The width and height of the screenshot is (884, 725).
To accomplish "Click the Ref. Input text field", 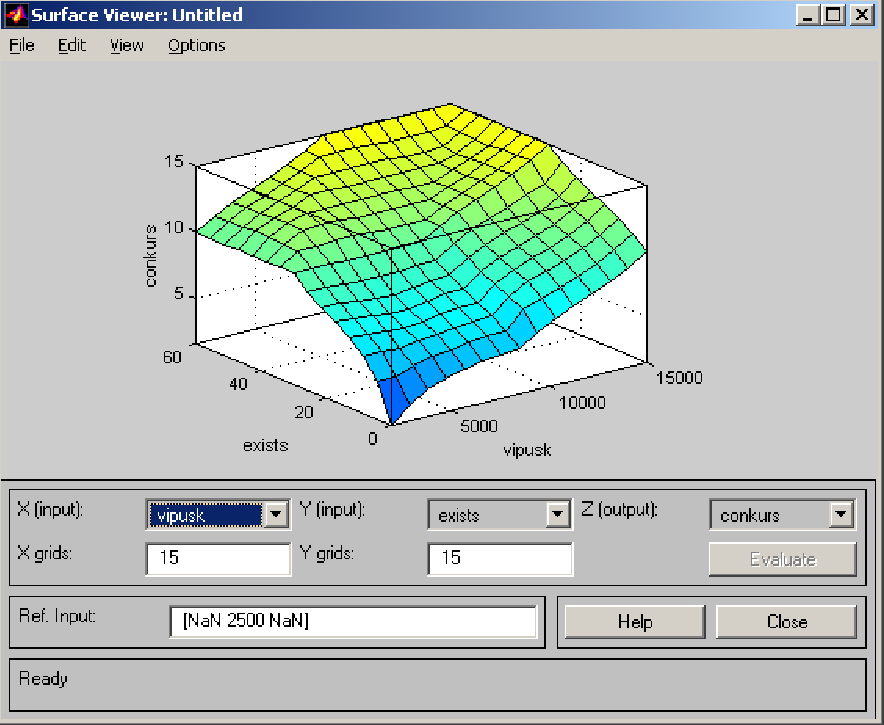I will coord(353,621).
